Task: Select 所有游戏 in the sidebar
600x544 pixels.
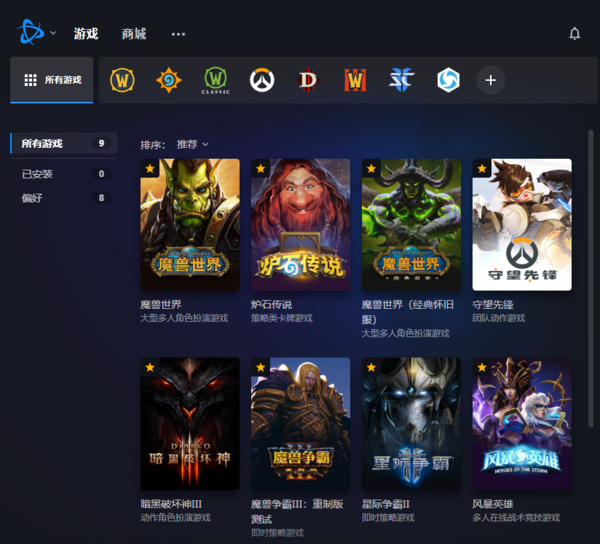Action: coord(64,143)
